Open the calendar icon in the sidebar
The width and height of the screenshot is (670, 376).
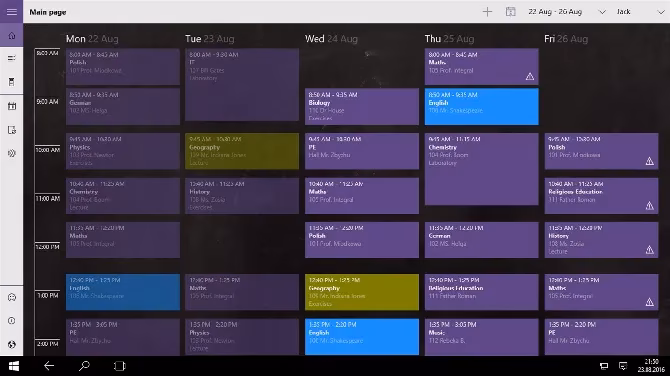coord(12,106)
